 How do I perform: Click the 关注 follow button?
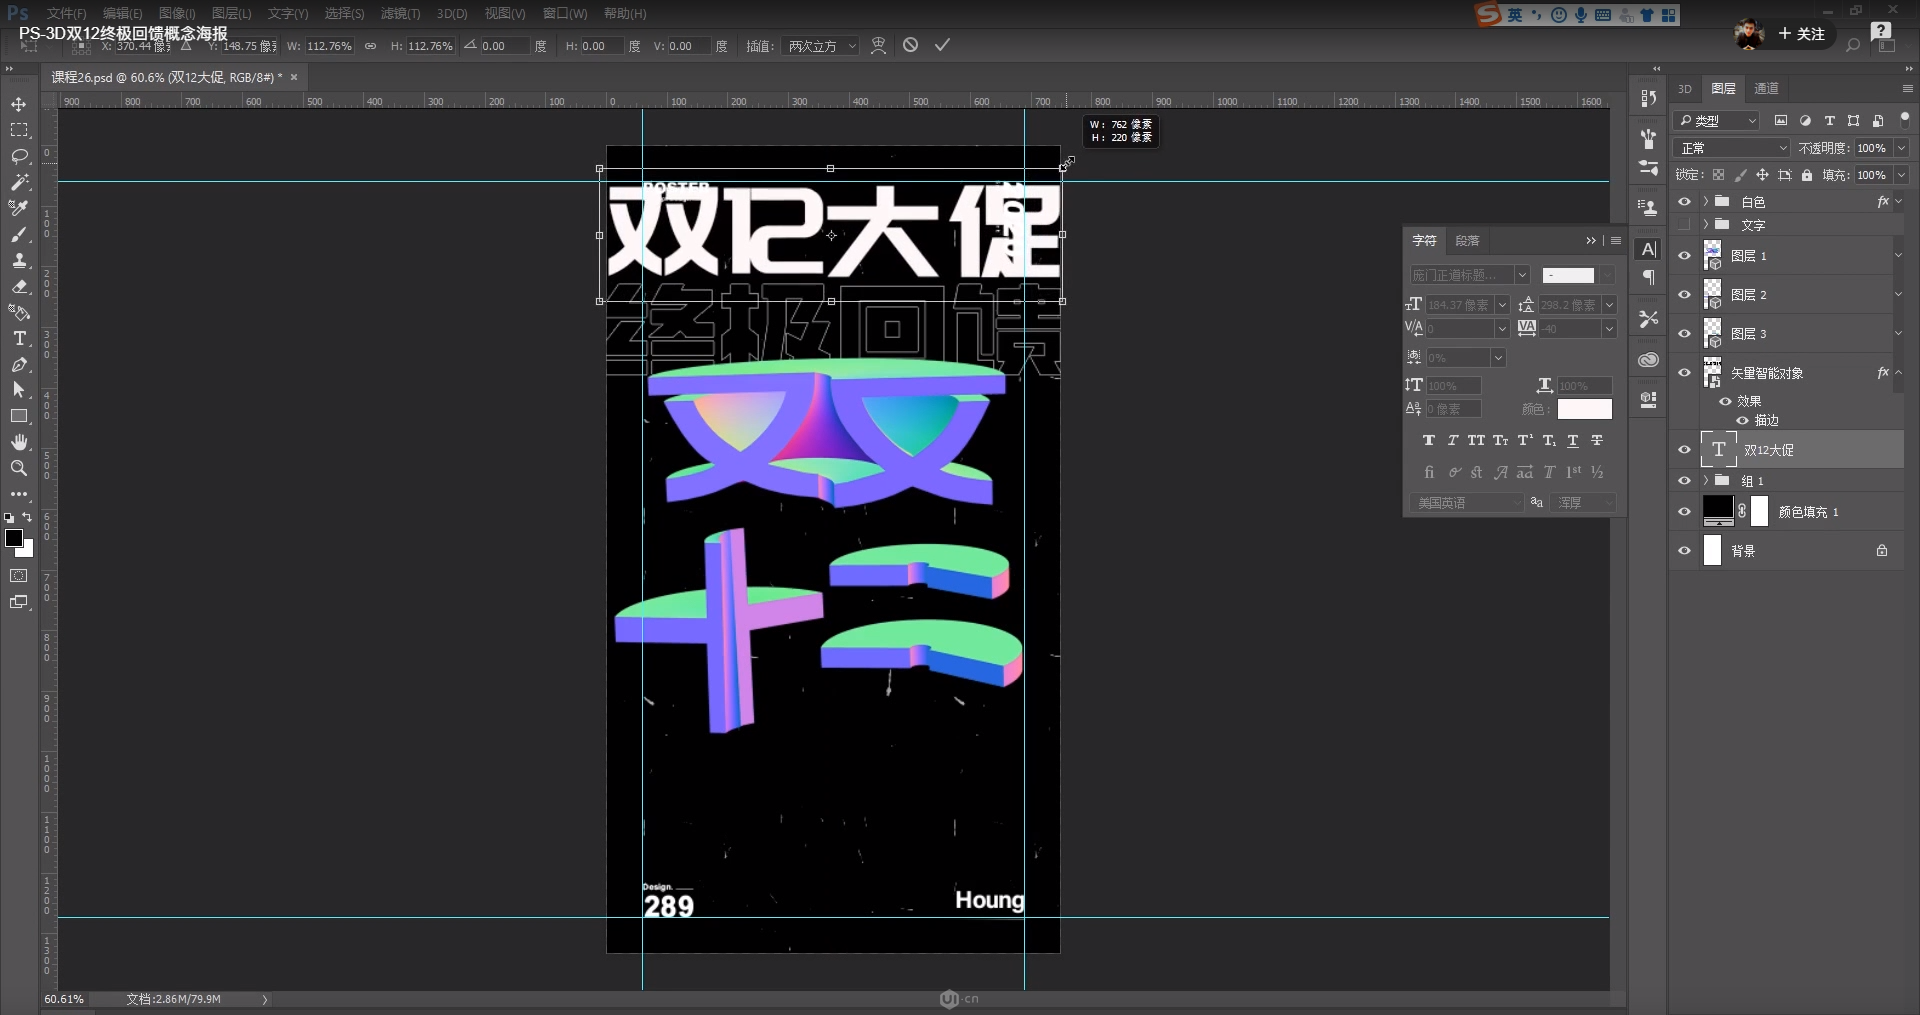(x=1802, y=34)
